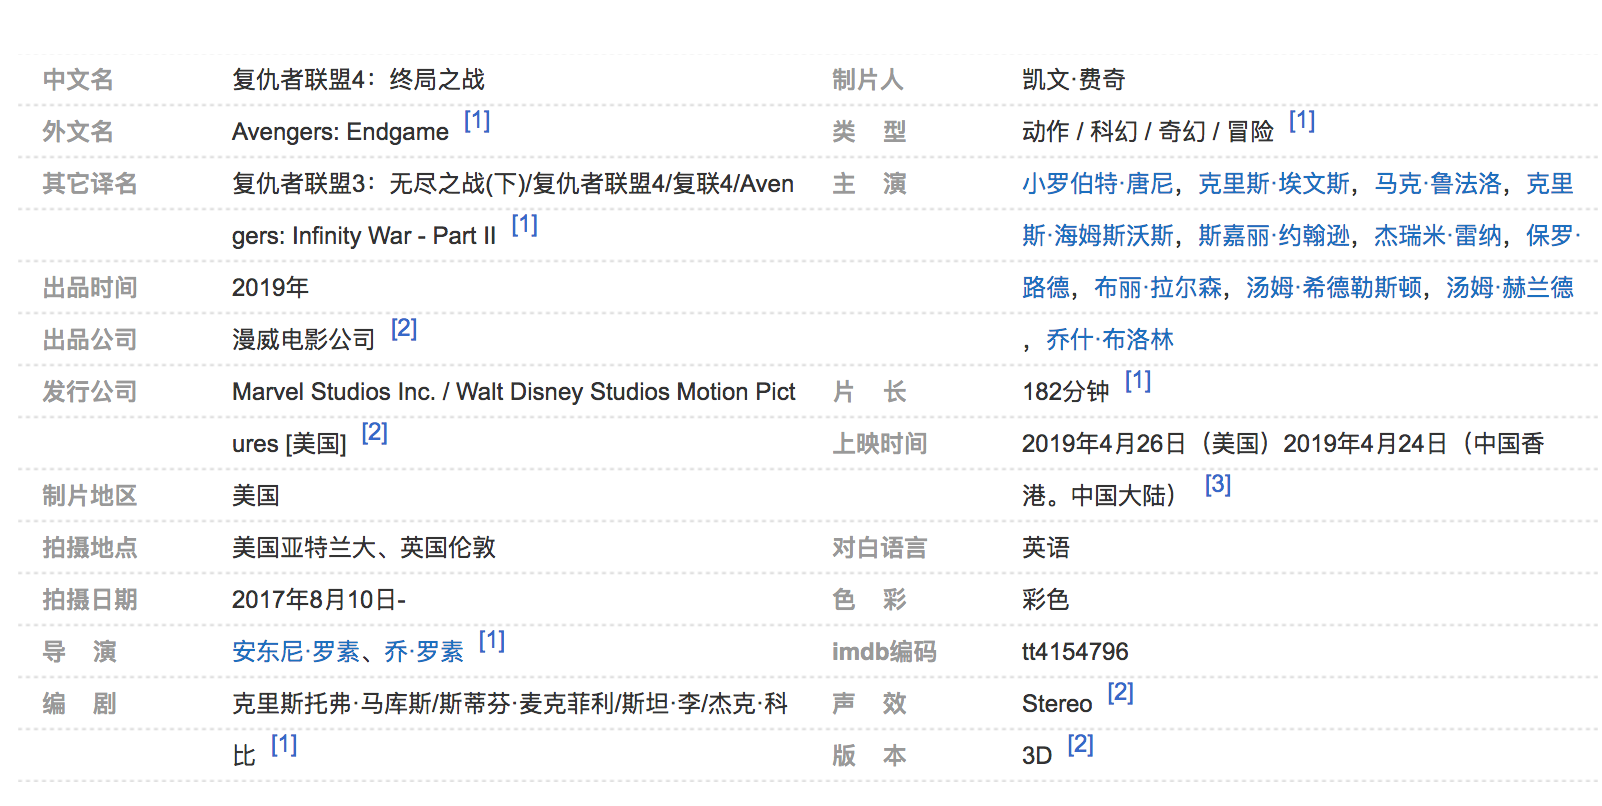Image resolution: width=1602 pixels, height=806 pixels.
Task: Click the imdb编码 field label
Action: pos(884,652)
